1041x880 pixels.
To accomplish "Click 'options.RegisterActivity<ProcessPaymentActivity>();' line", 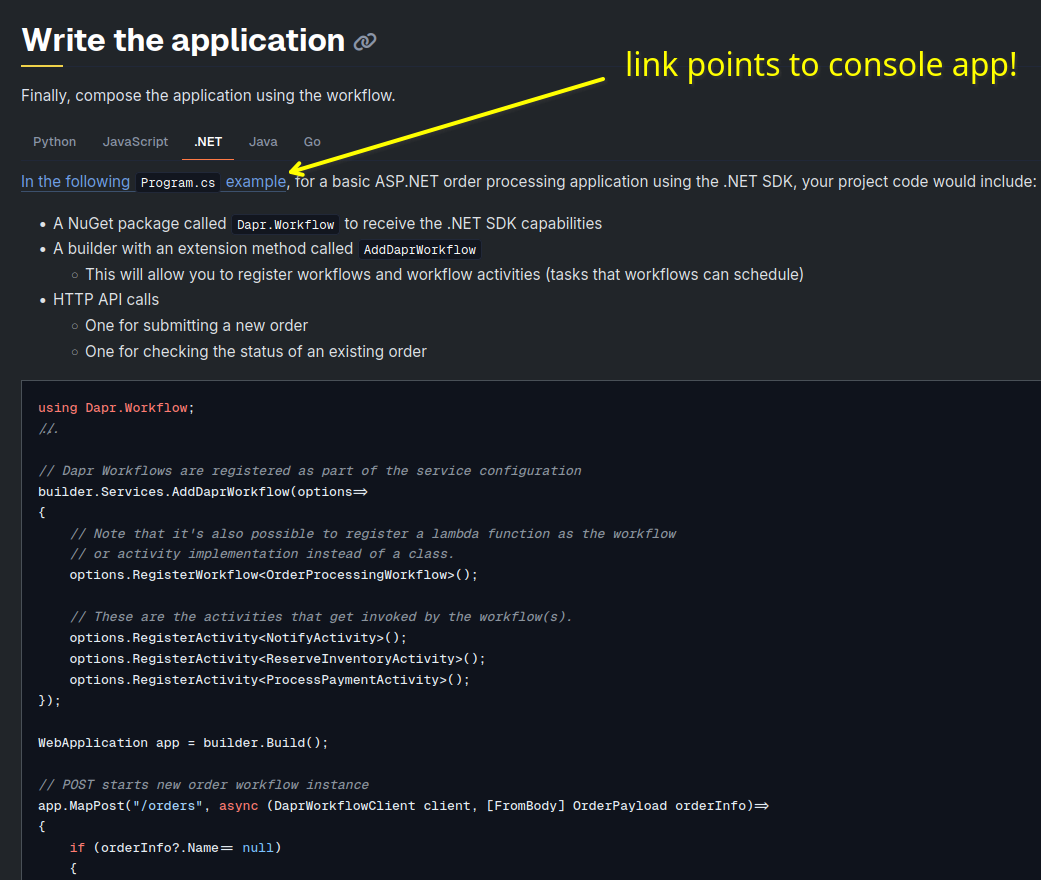I will [270, 679].
